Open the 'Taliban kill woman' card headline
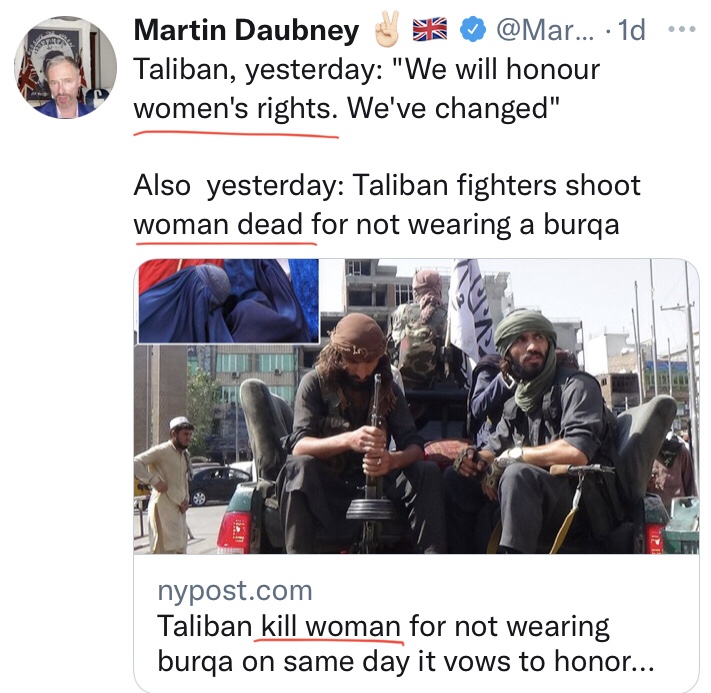The height and width of the screenshot is (693, 711). 405,644
